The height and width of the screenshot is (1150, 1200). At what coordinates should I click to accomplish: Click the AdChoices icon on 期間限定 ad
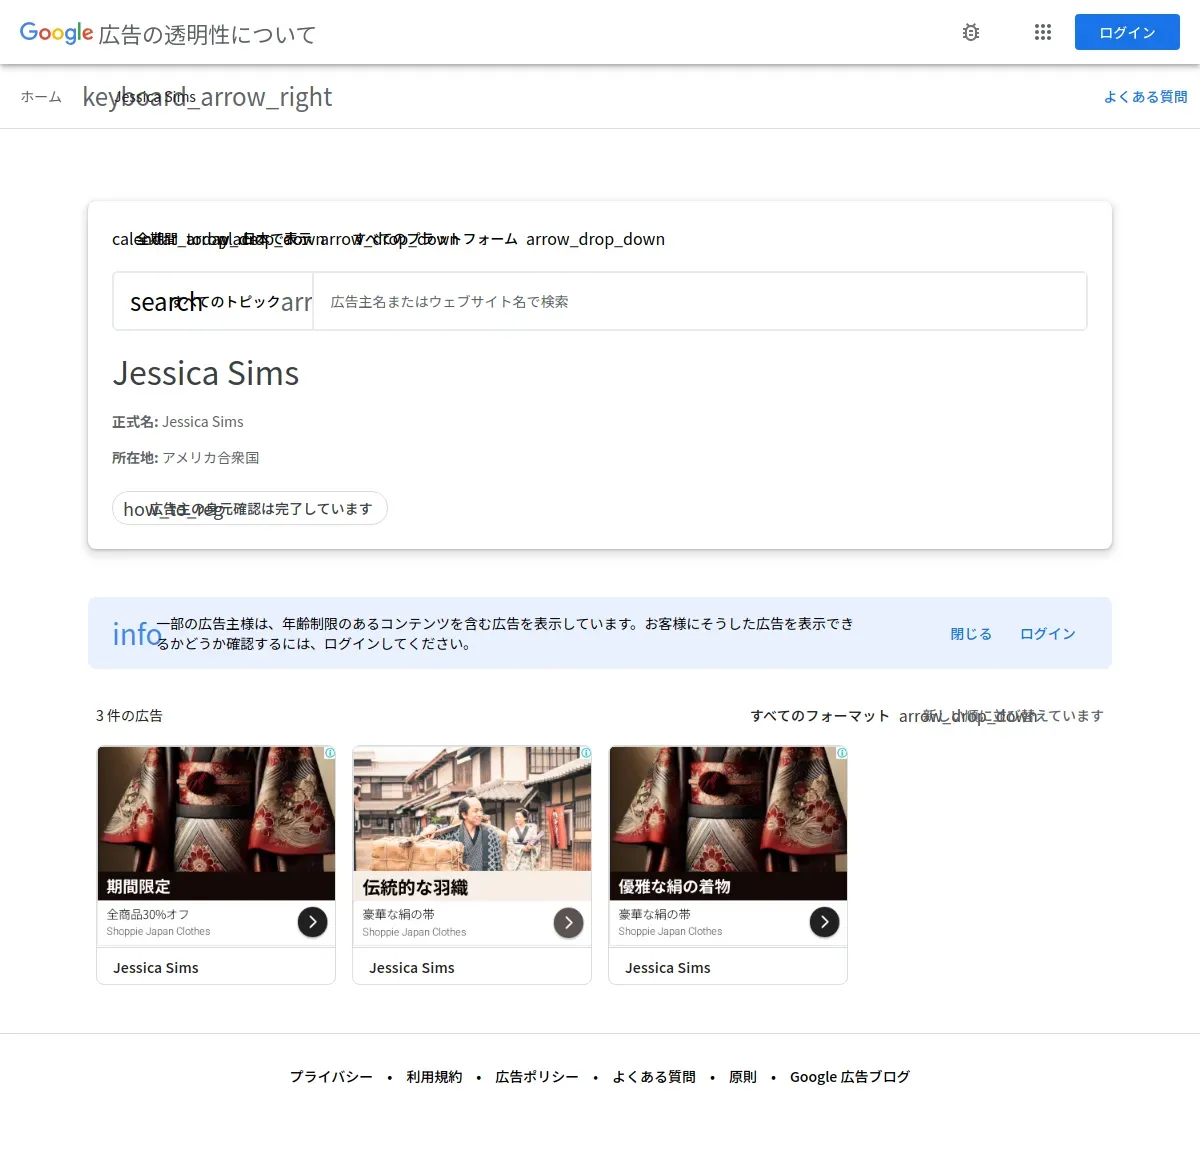tap(330, 753)
